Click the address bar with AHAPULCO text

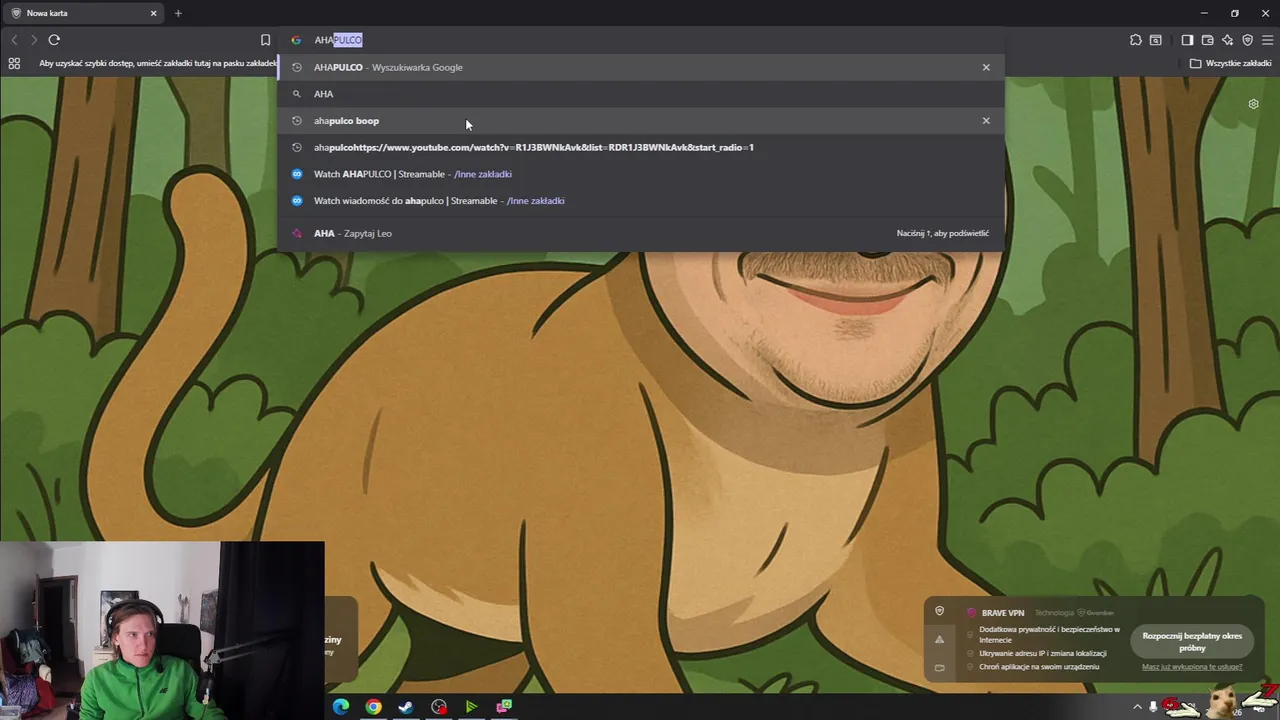coord(640,40)
